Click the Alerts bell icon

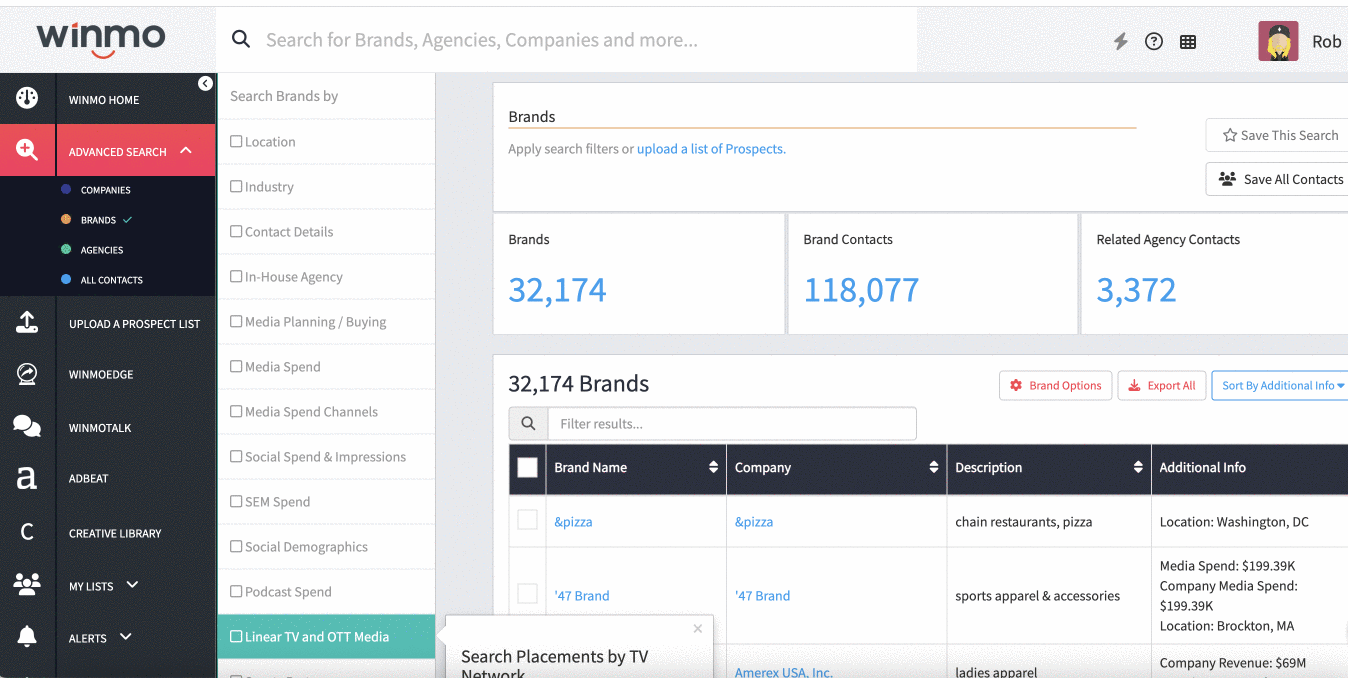(27, 637)
